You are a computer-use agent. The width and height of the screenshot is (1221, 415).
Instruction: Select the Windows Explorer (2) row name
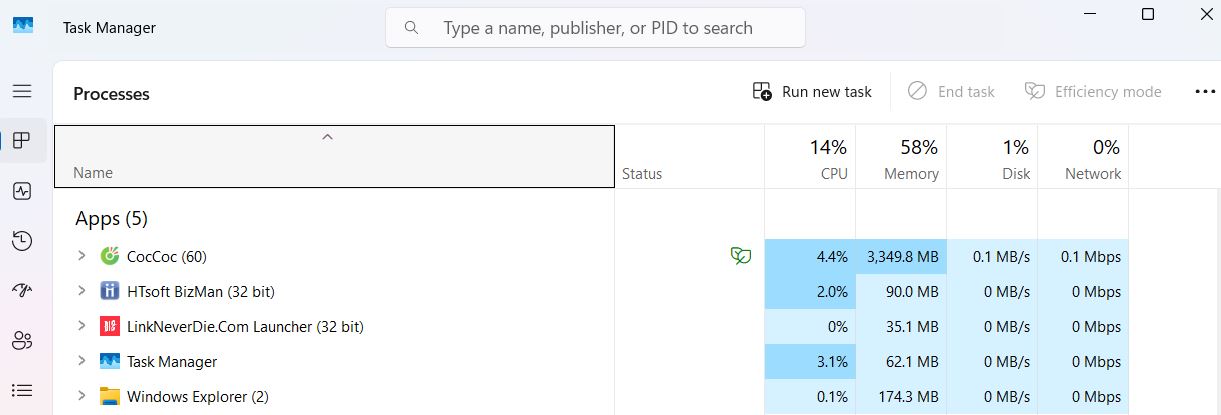pyautogui.click(x=198, y=397)
